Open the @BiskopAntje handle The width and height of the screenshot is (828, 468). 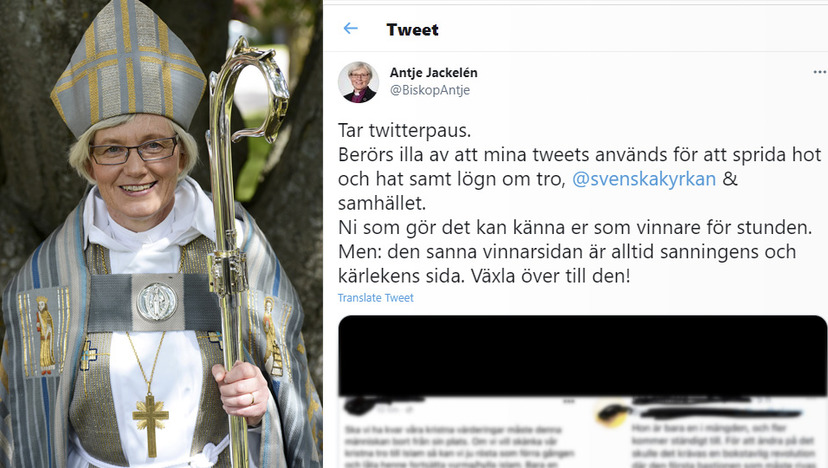(430, 90)
